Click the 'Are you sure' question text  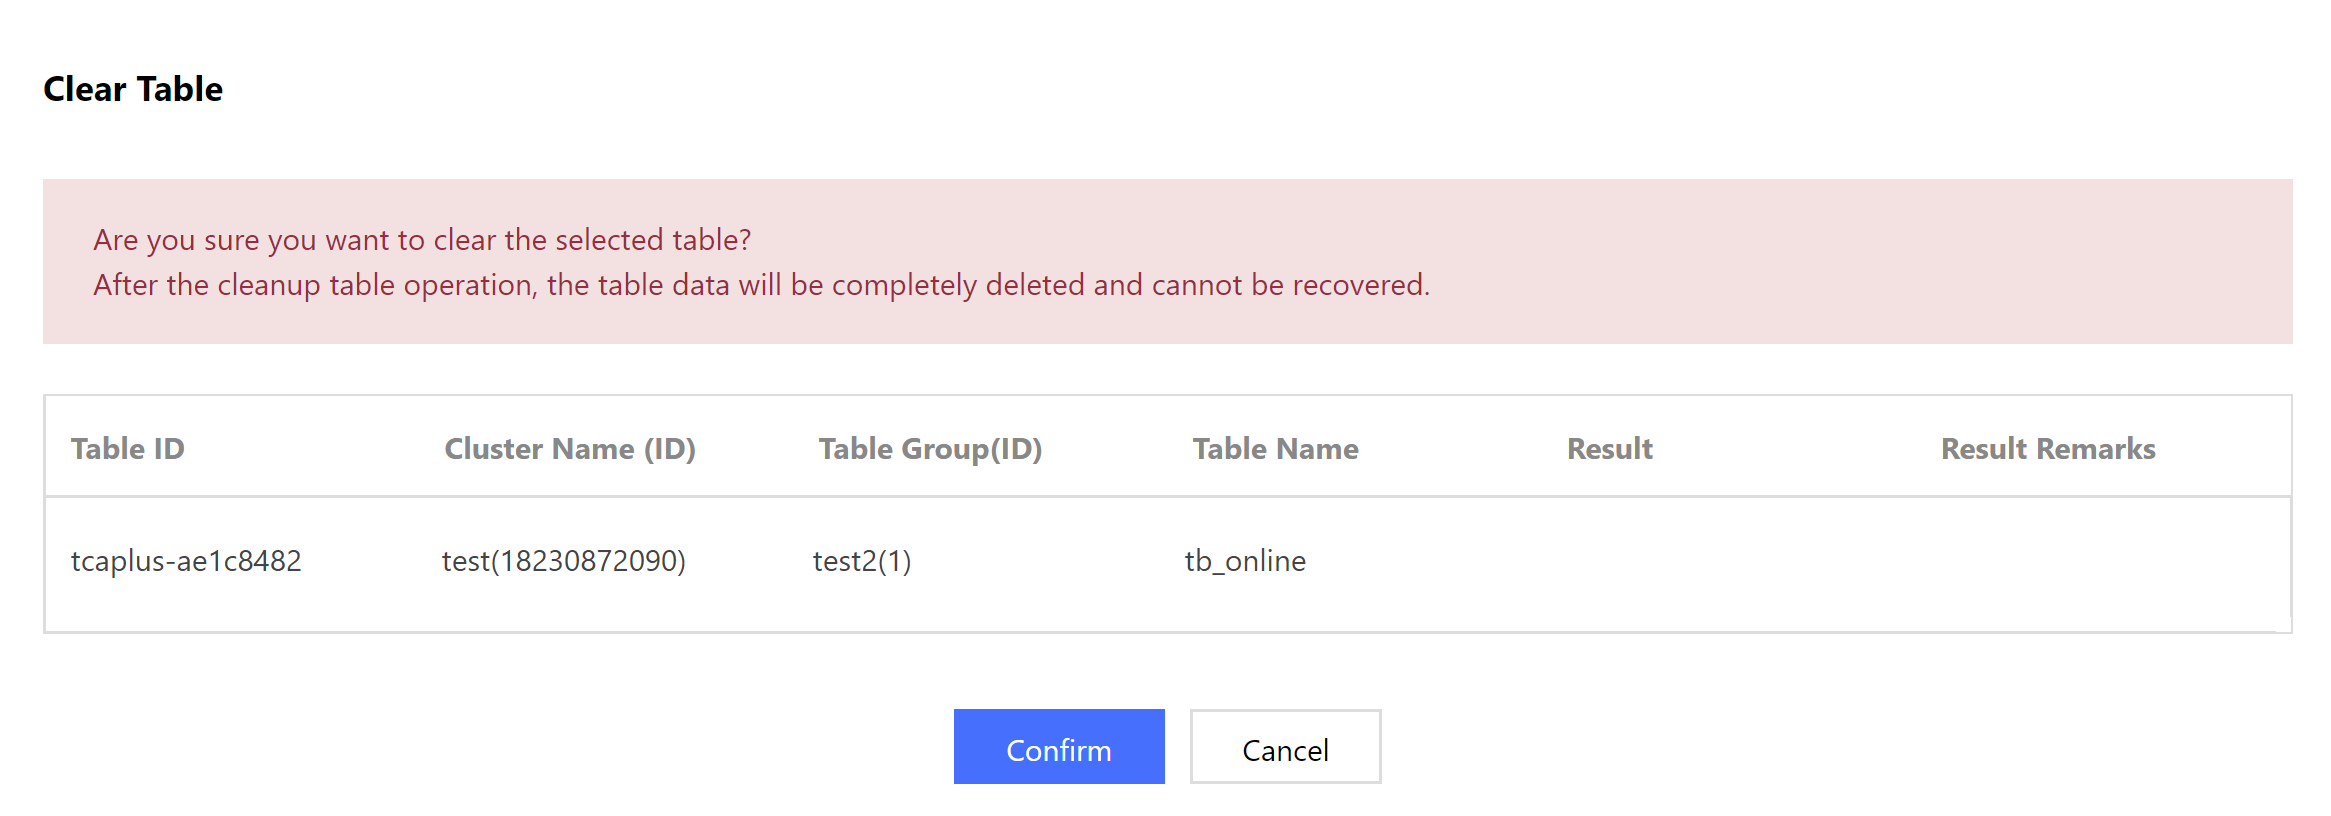pos(422,240)
